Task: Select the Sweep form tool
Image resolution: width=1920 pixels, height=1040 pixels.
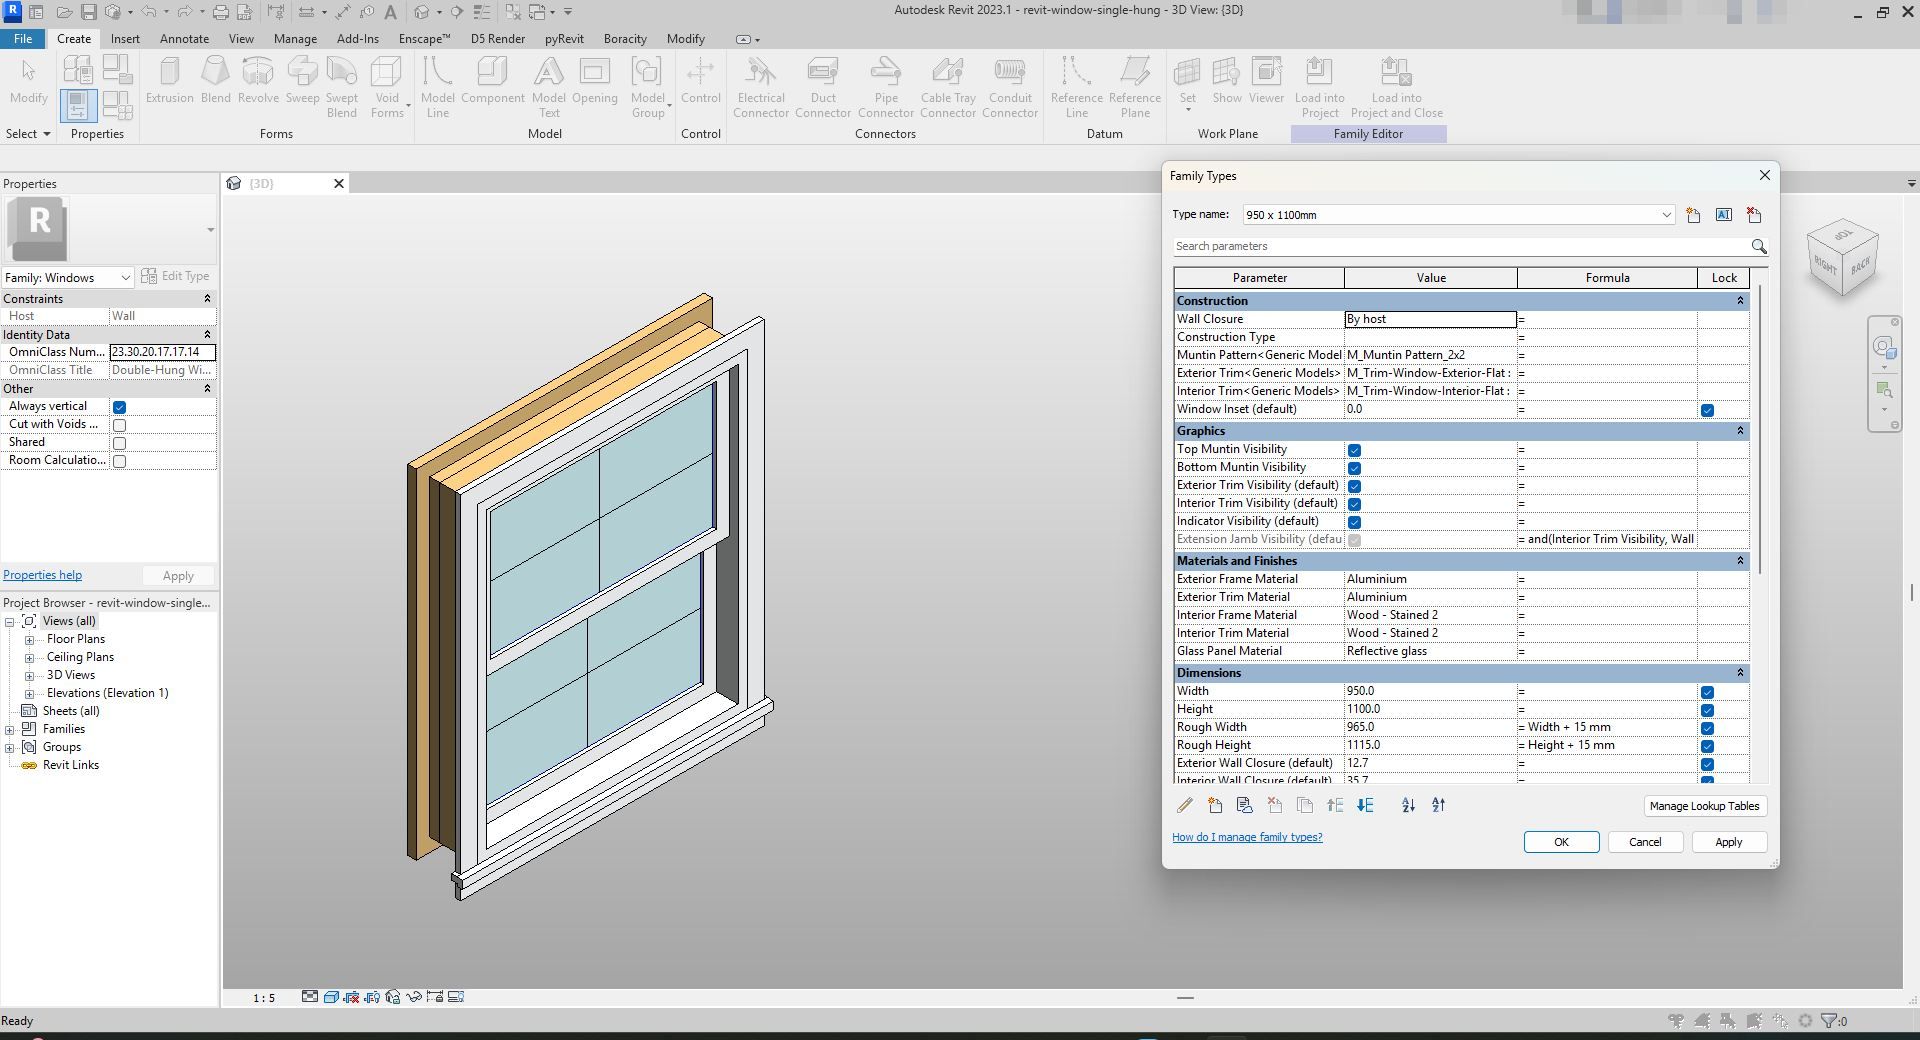Action: click(x=302, y=81)
